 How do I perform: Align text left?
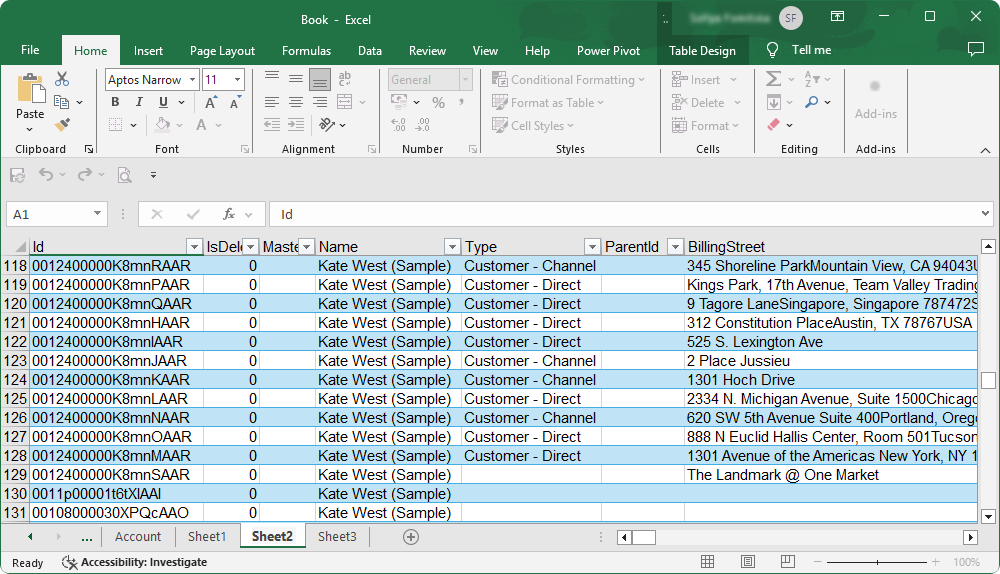click(272, 102)
